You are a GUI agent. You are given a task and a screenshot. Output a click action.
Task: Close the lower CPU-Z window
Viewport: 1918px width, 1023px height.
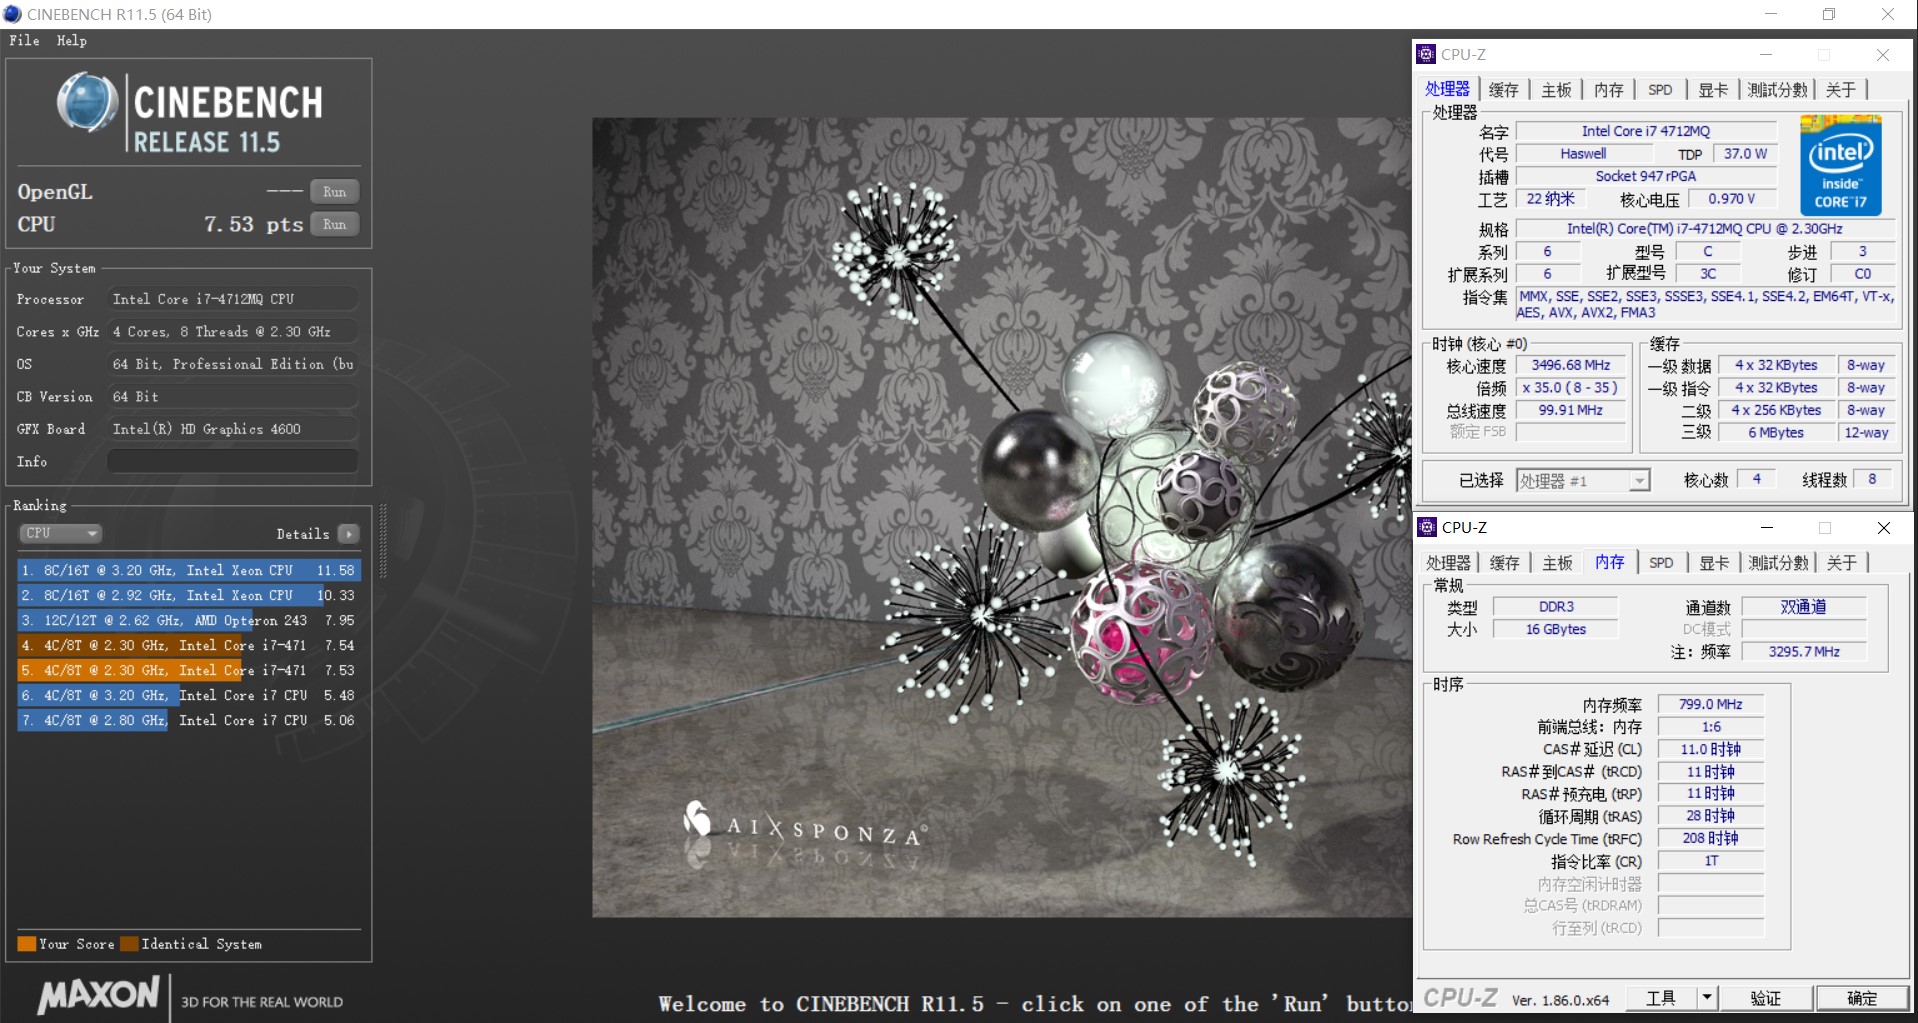click(x=1883, y=527)
